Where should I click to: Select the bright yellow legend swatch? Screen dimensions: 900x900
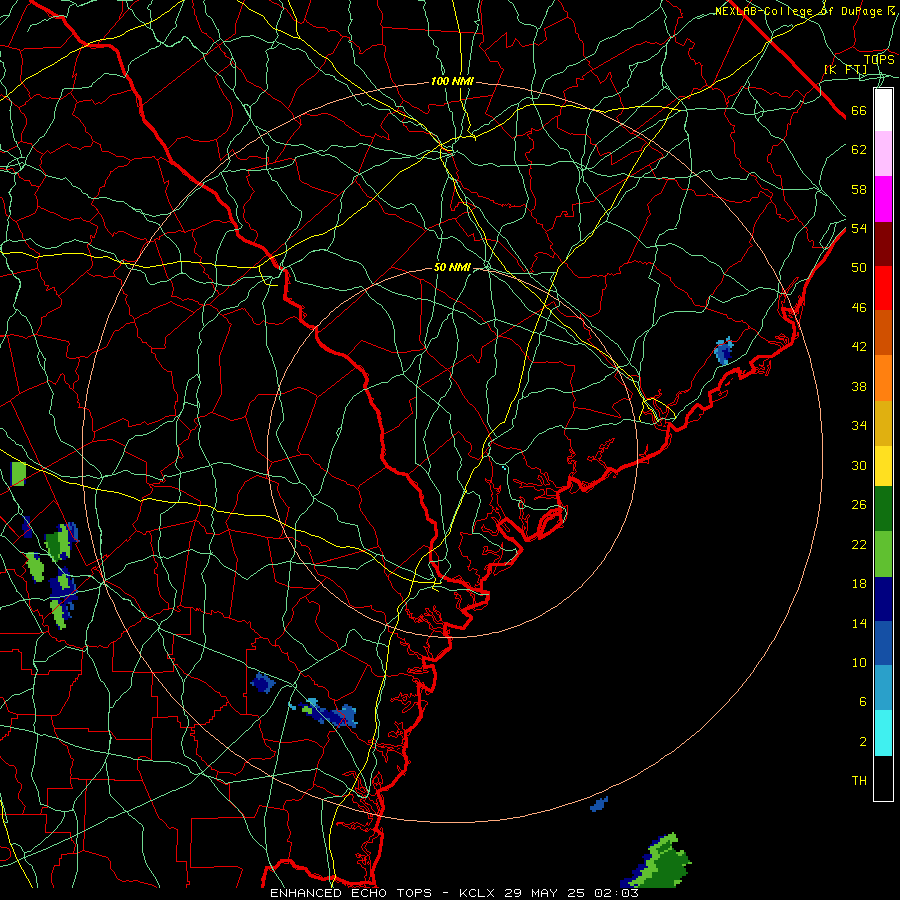tap(883, 466)
